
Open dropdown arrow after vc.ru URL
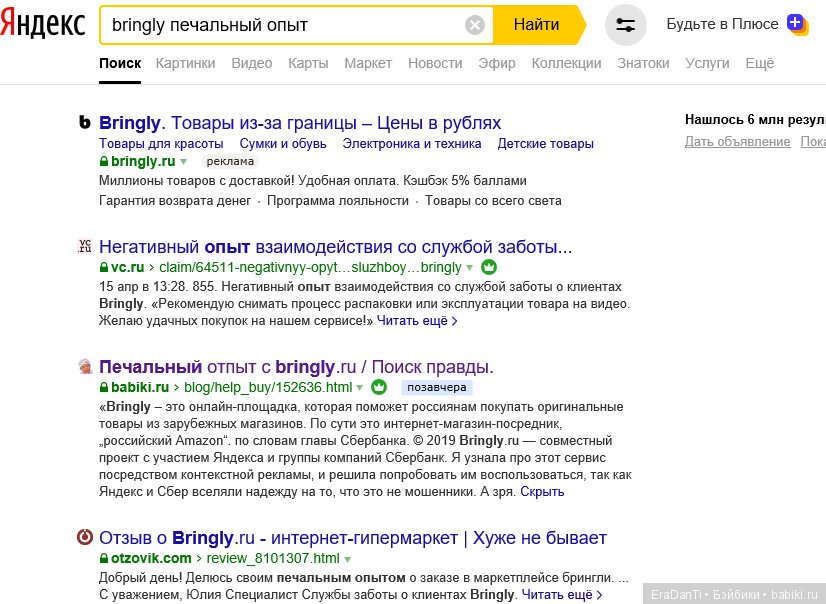470,267
